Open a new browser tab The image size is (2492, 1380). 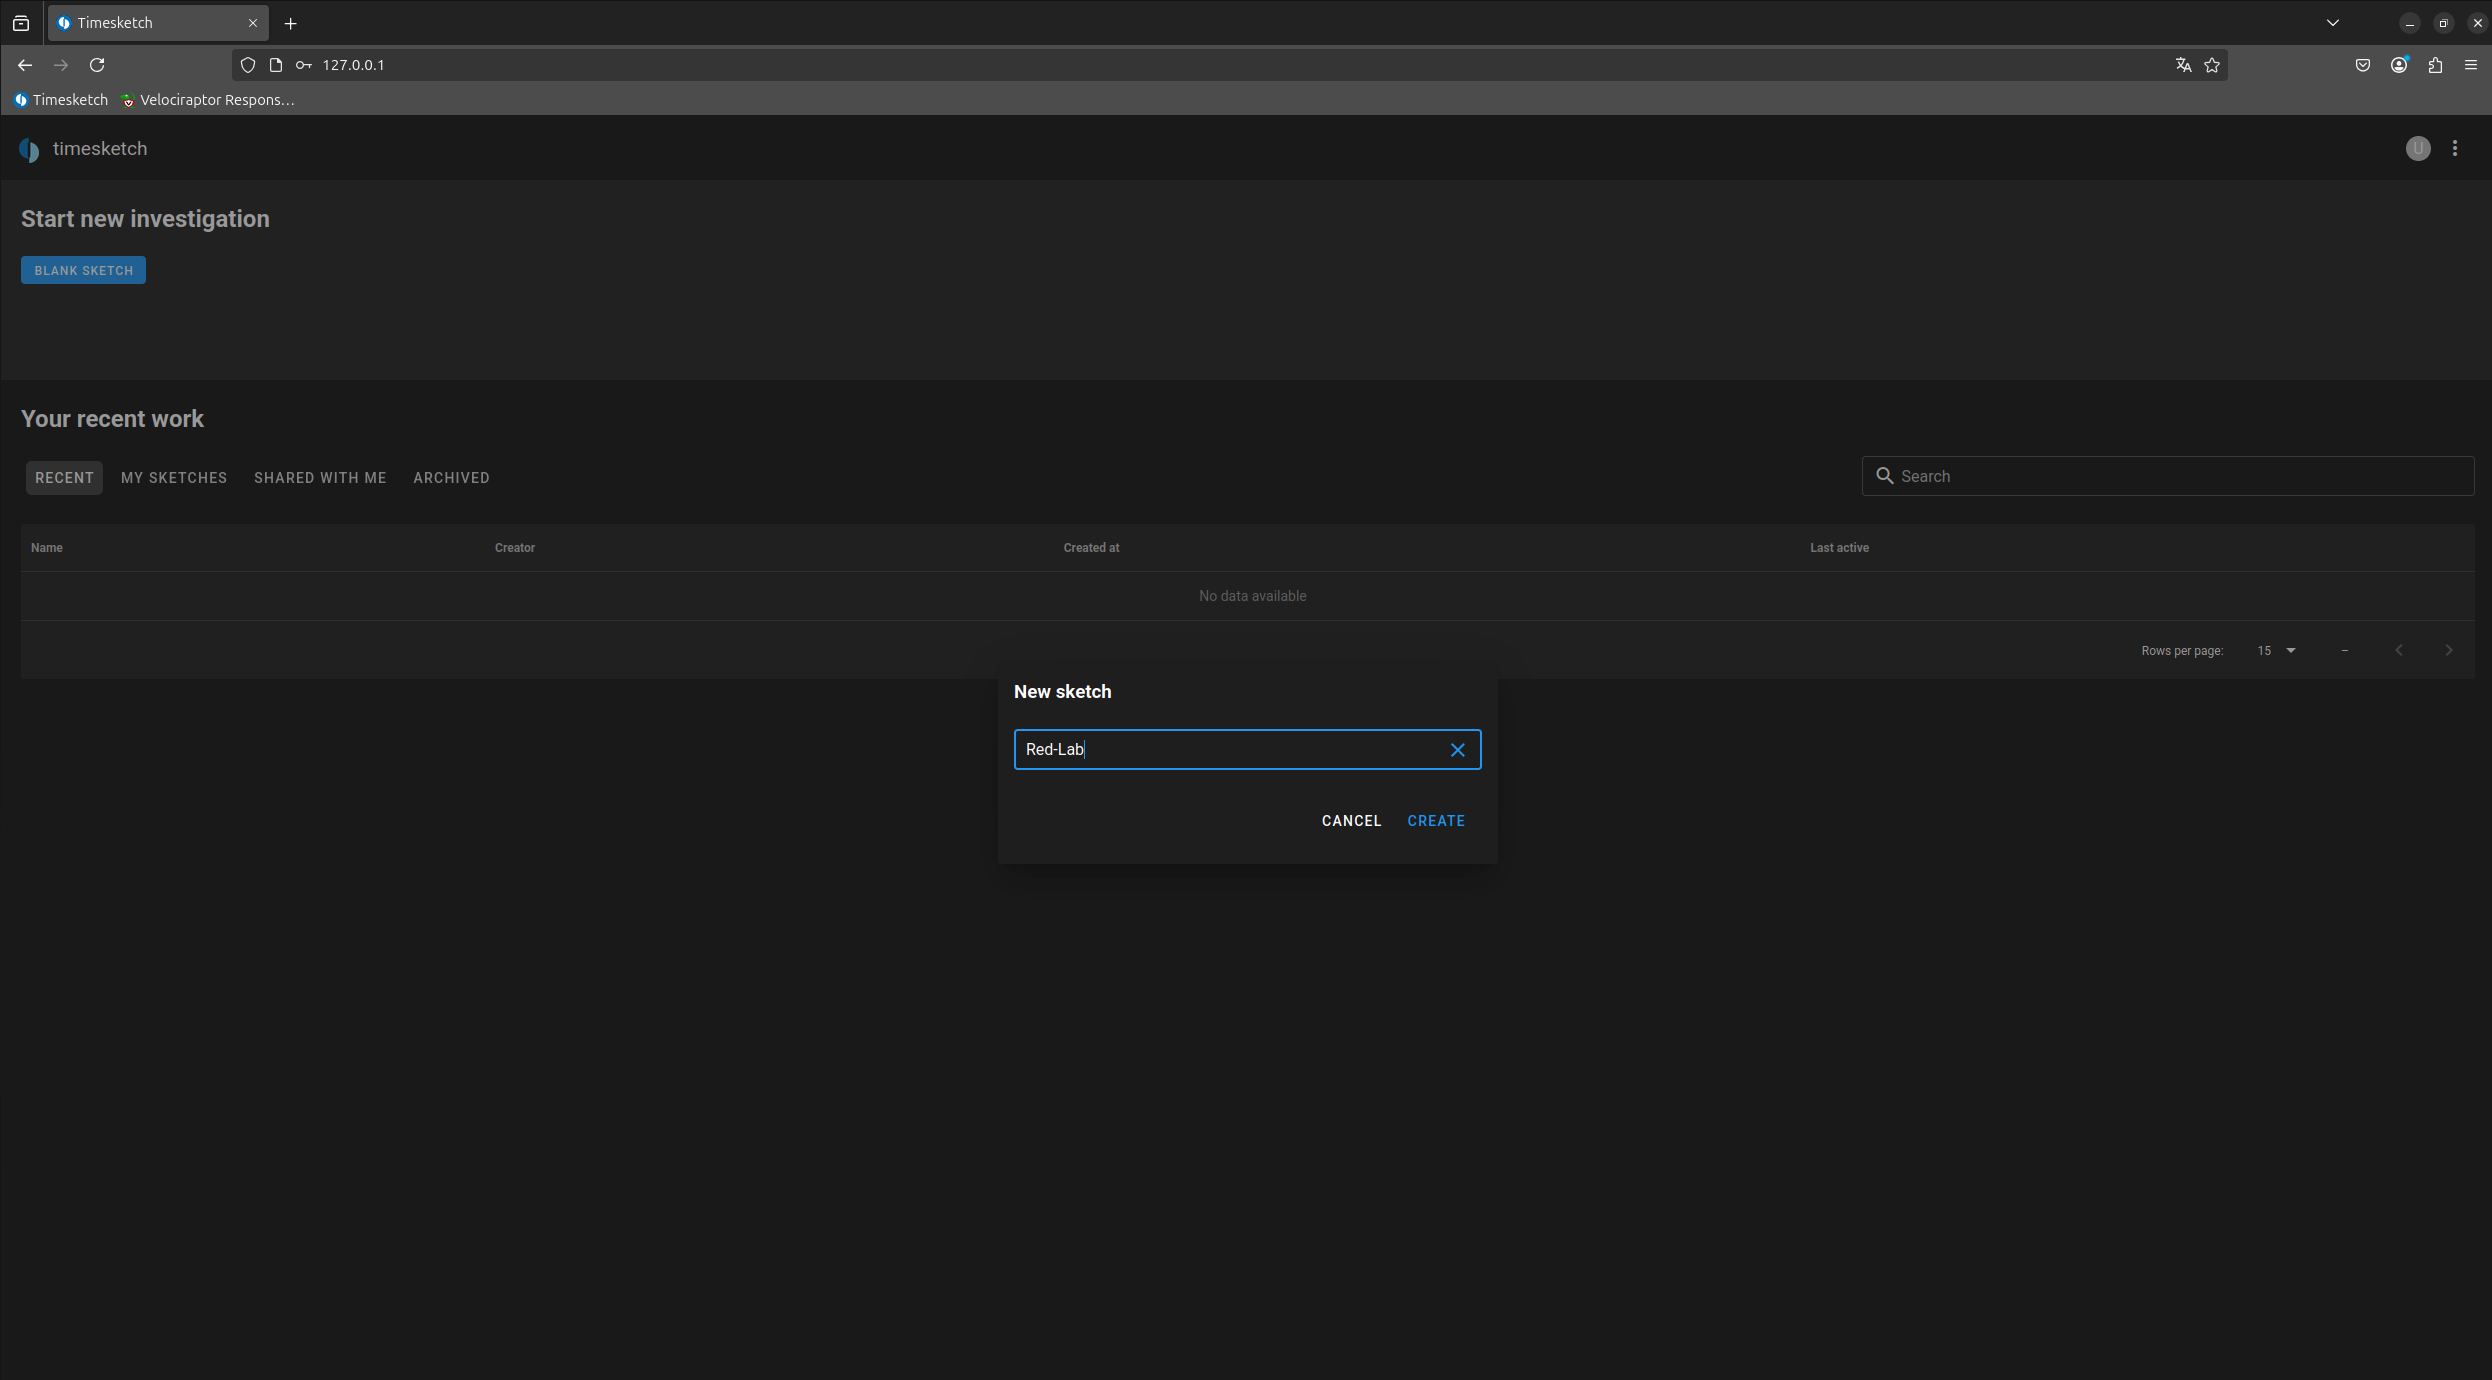pos(291,23)
